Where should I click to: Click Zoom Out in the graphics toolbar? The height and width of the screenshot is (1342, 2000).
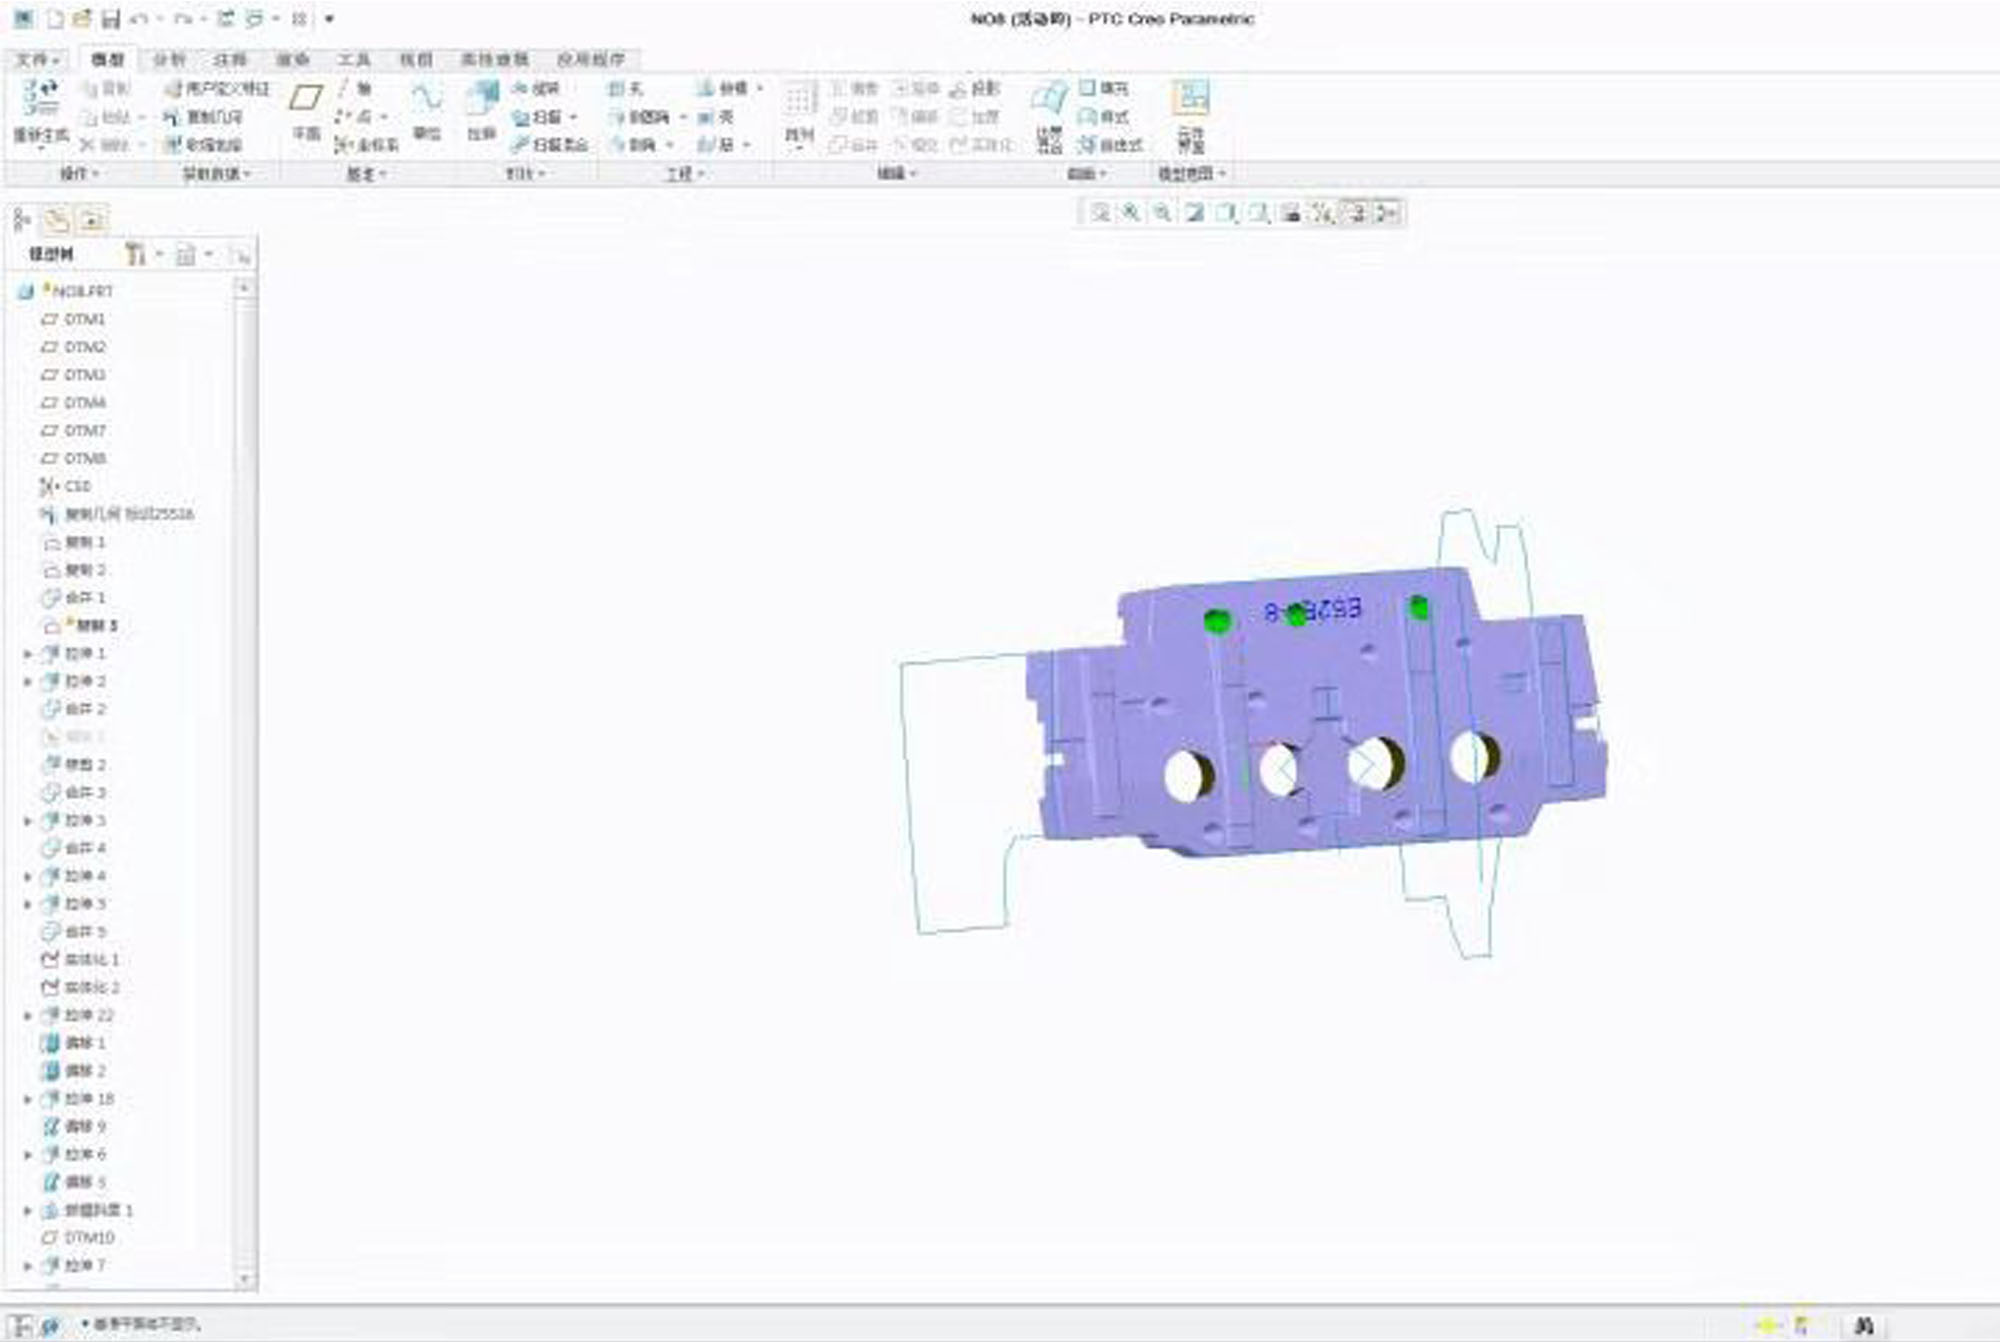point(1163,213)
